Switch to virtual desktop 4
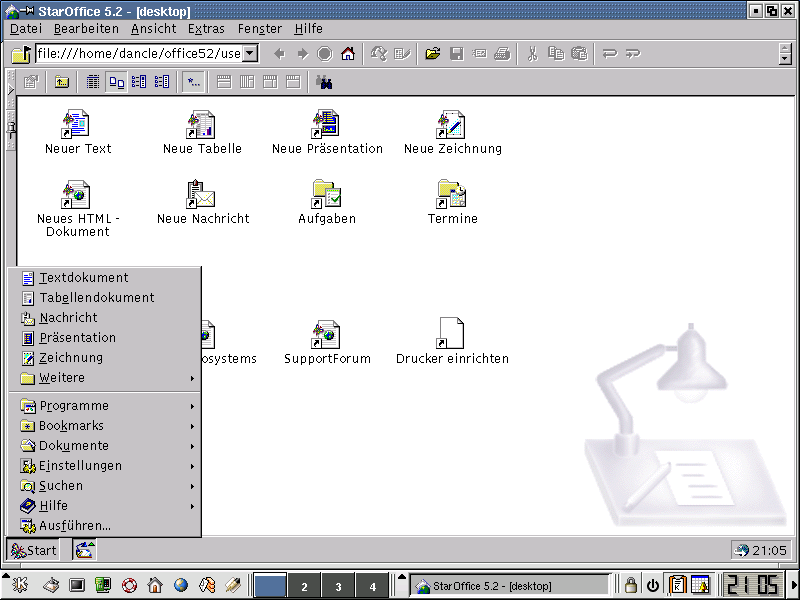 tap(372, 586)
